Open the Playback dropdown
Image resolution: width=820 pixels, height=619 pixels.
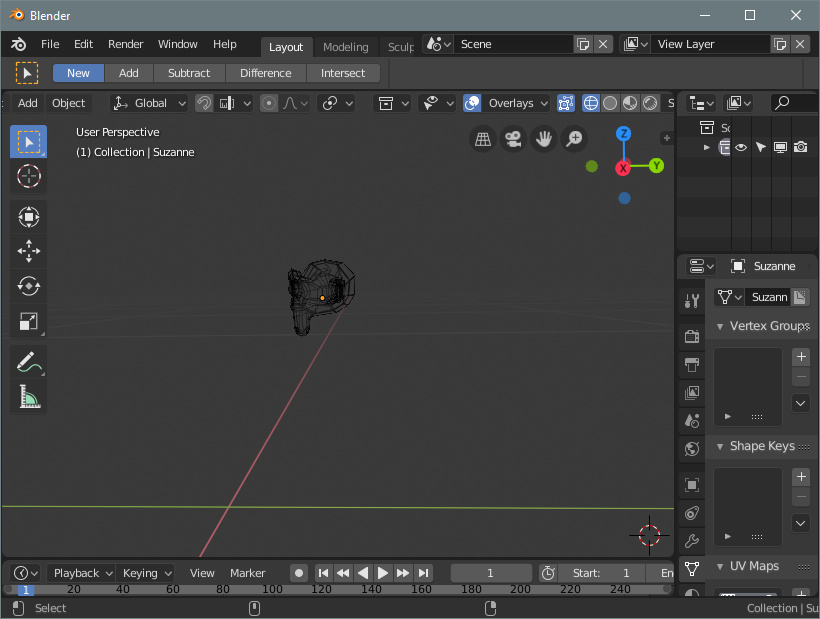pyautogui.click(x=82, y=573)
